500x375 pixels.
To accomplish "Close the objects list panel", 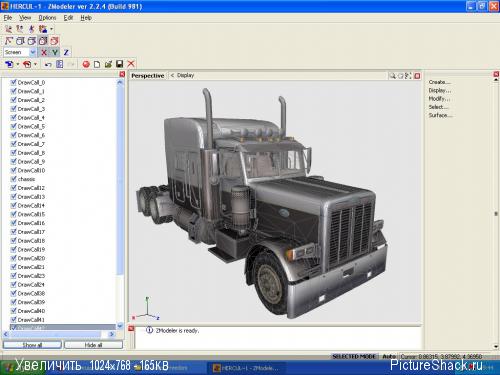I will (x=122, y=74).
